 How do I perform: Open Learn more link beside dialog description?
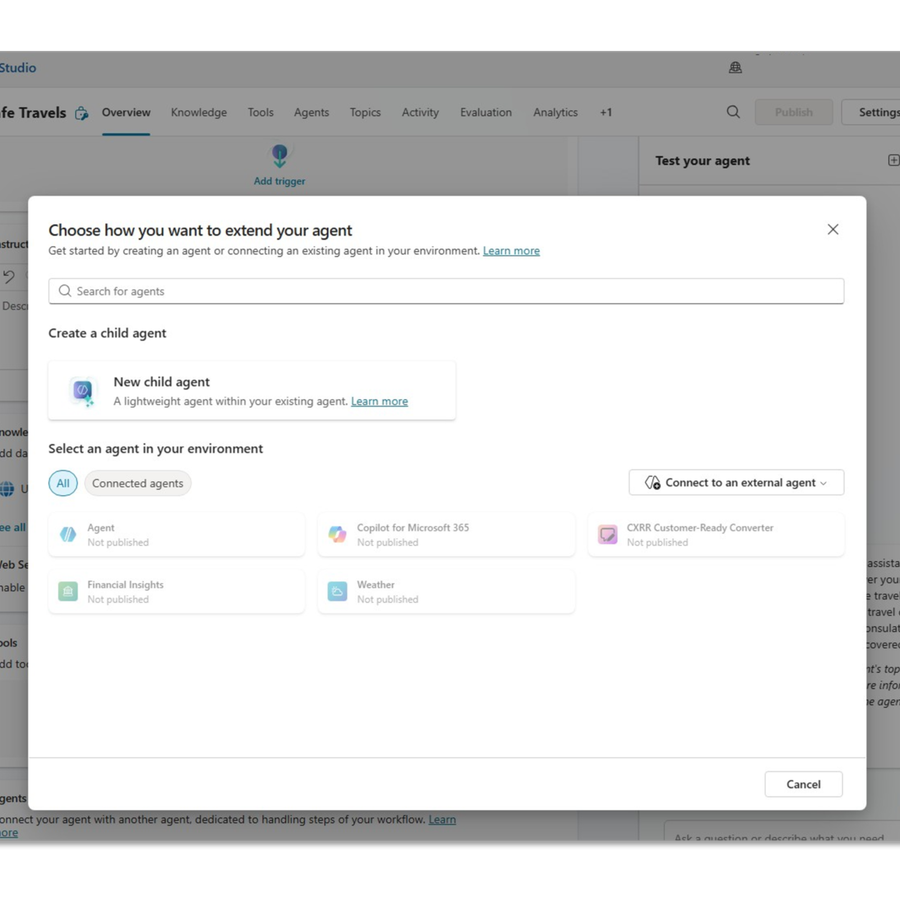511,251
